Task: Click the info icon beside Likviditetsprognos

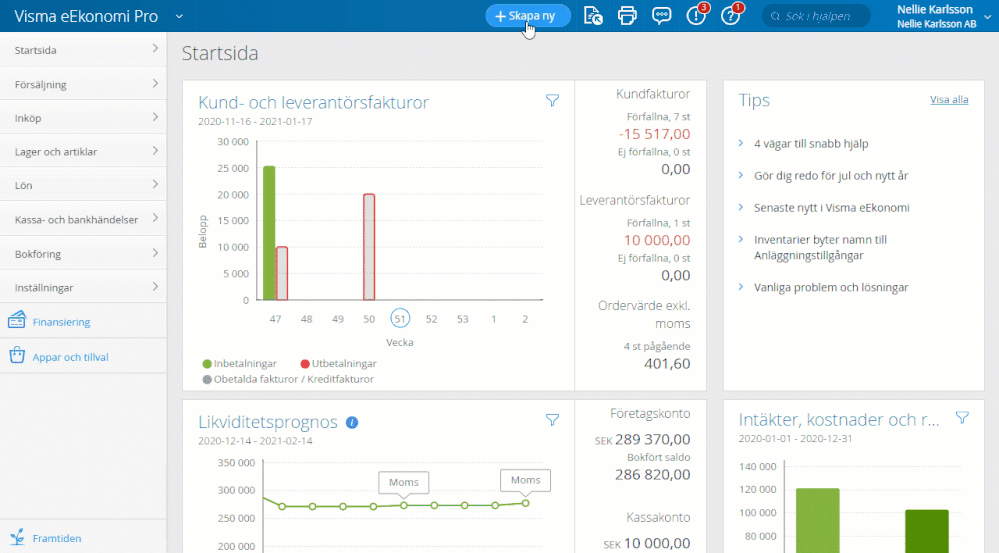Action: [352, 423]
